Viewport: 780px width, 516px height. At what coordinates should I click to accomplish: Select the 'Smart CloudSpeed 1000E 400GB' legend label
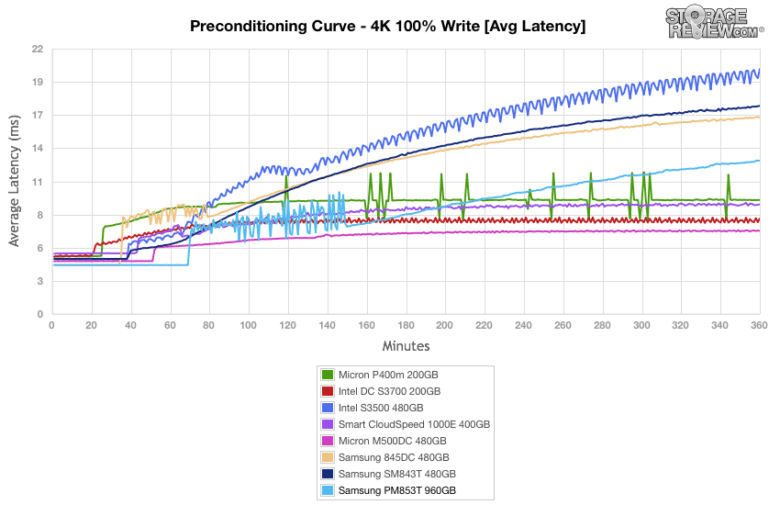[414, 424]
